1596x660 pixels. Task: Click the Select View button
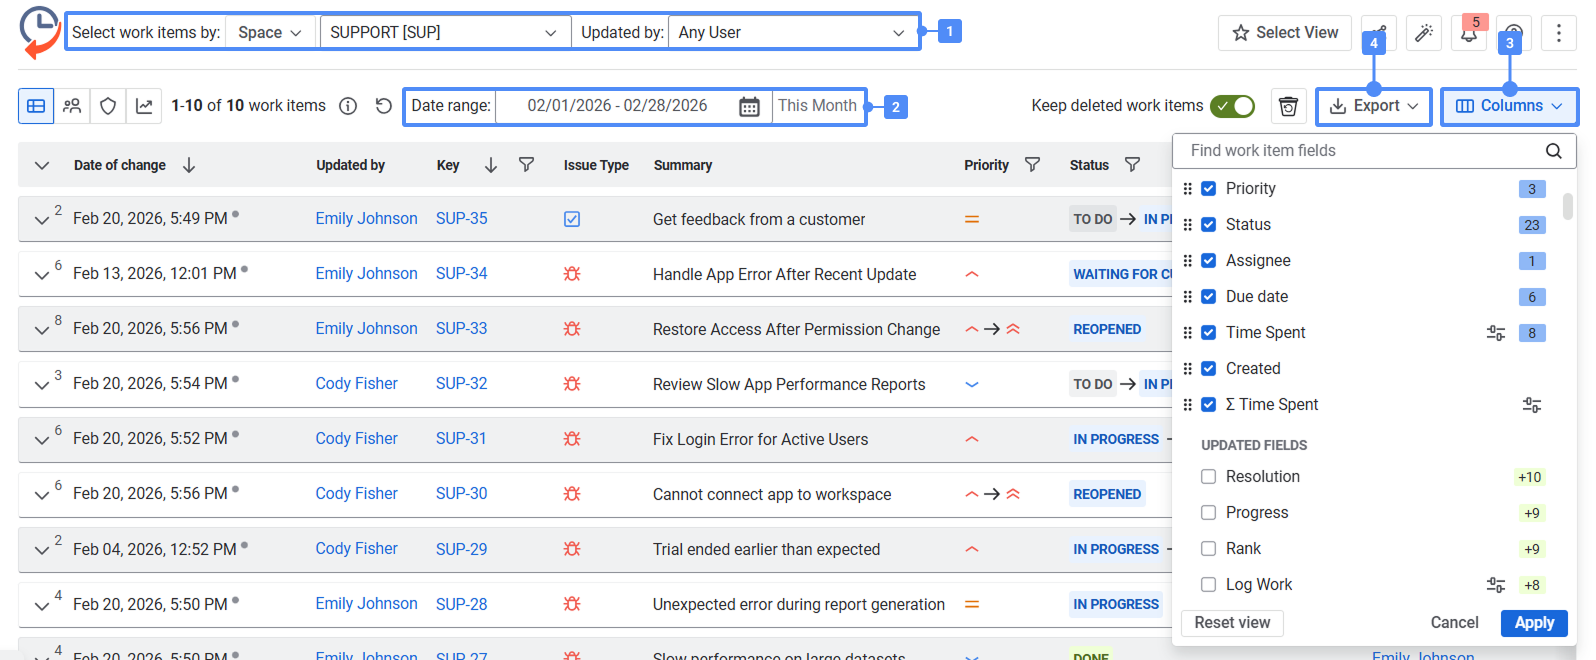pos(1285,33)
